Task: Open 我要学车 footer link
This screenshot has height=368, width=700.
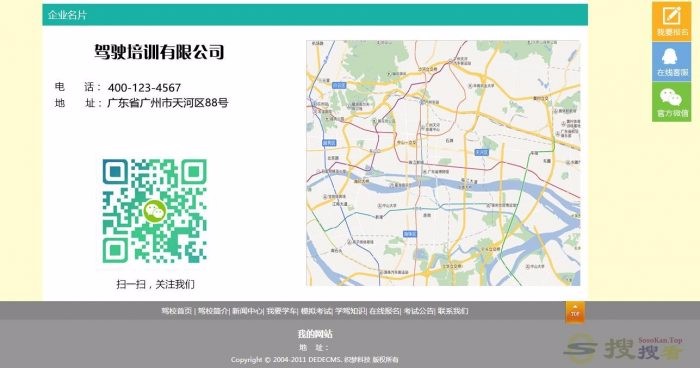Action: (281, 311)
